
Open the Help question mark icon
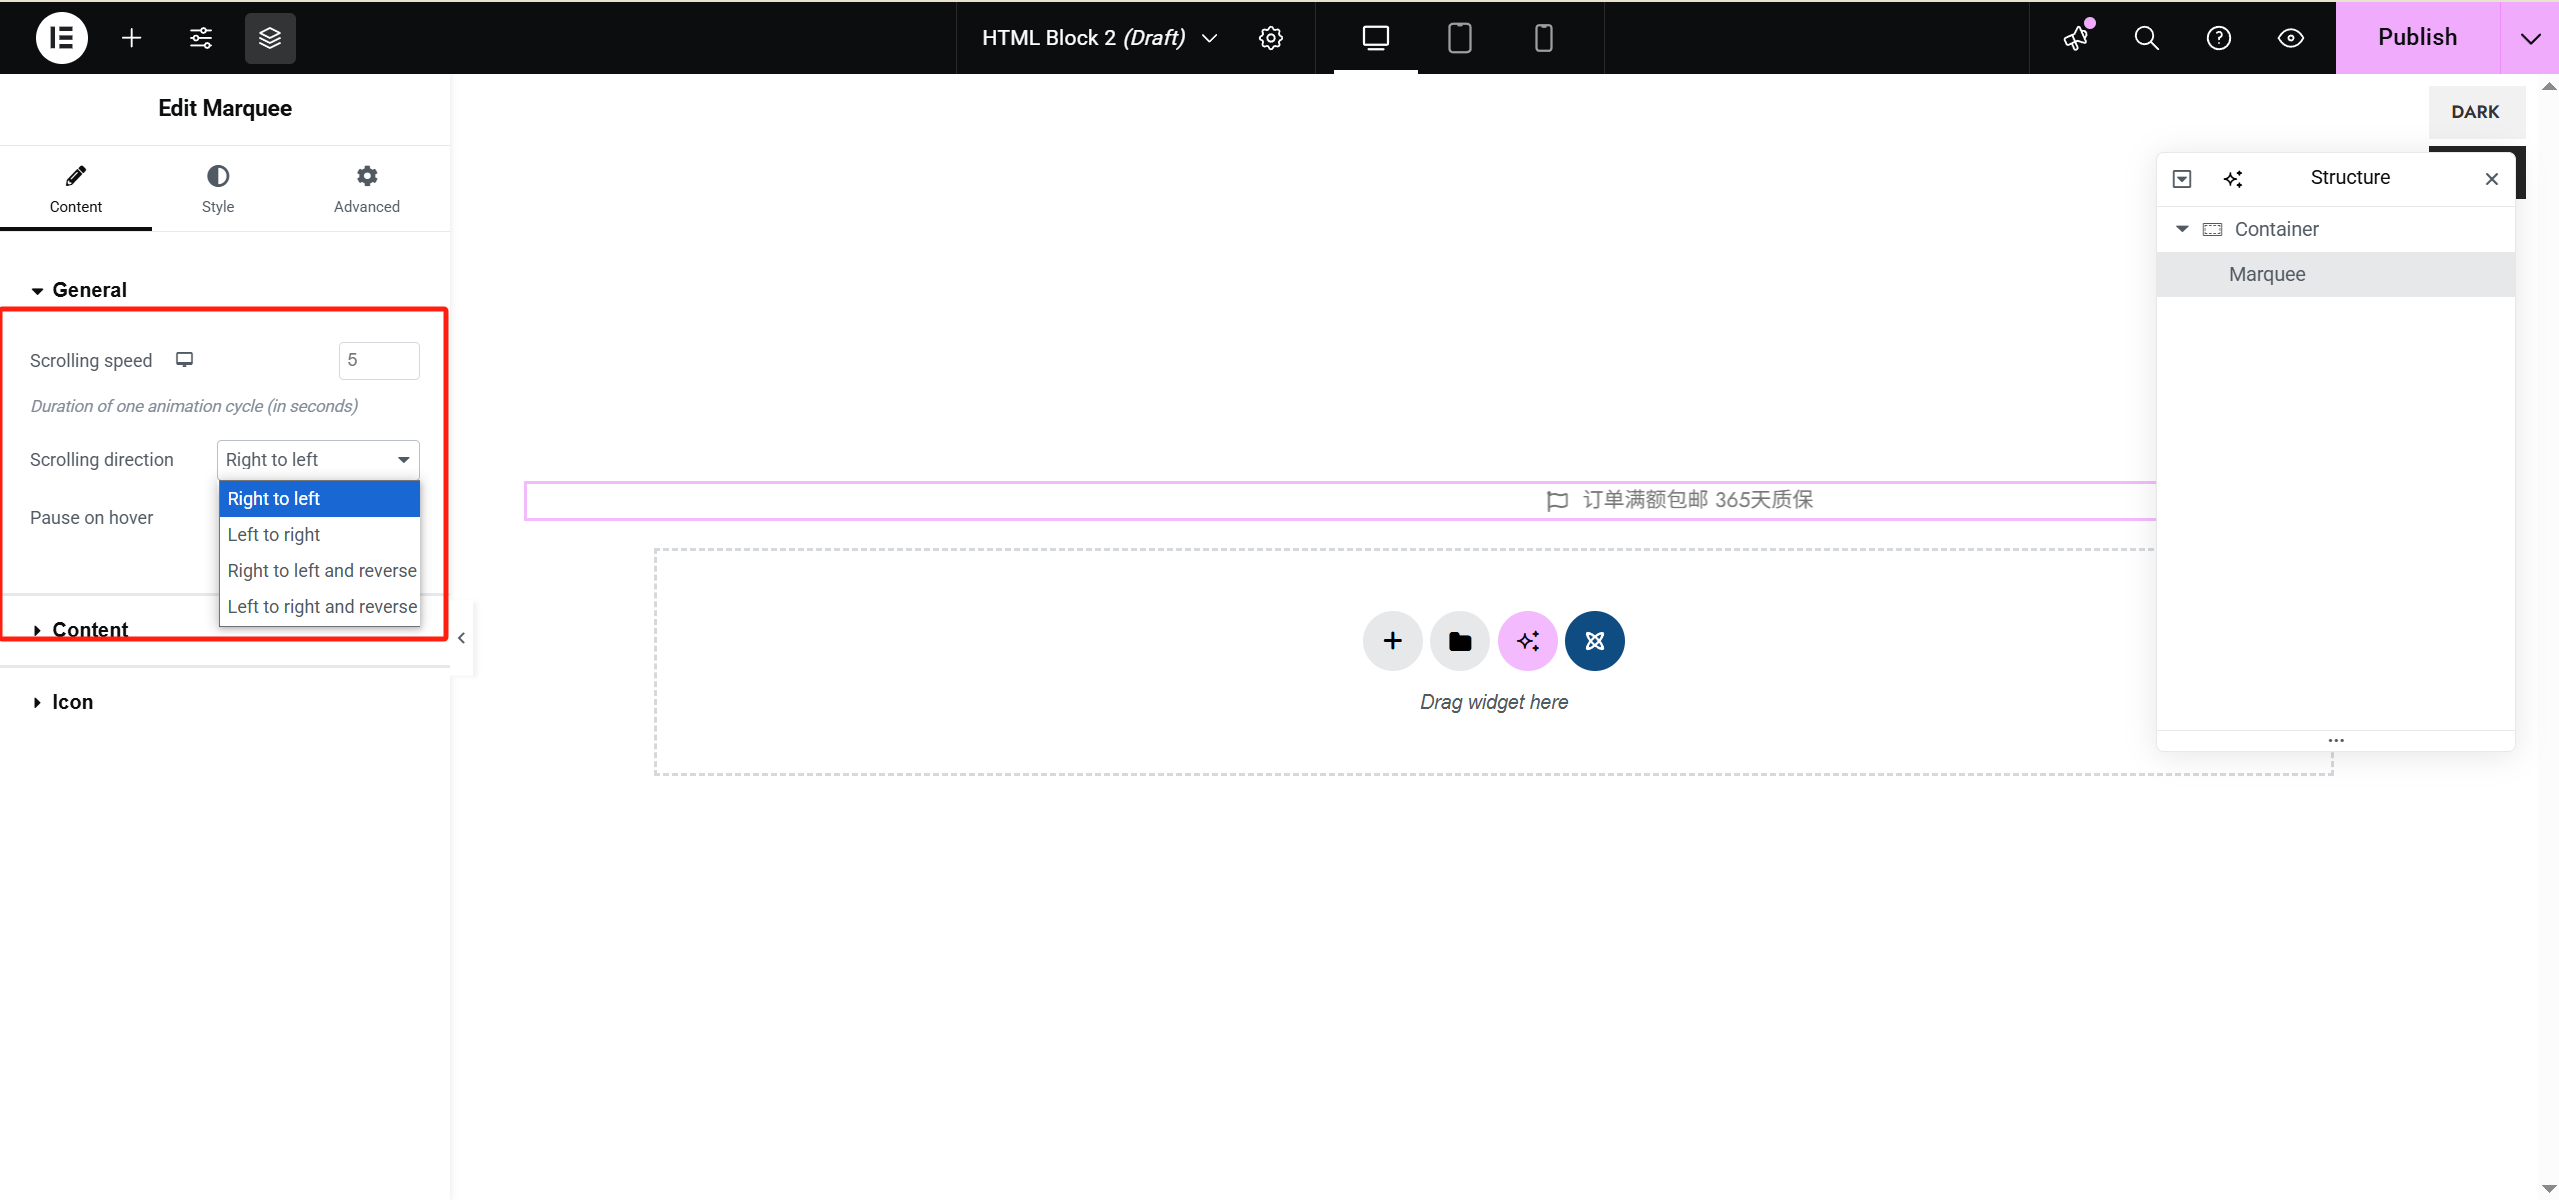2217,37
